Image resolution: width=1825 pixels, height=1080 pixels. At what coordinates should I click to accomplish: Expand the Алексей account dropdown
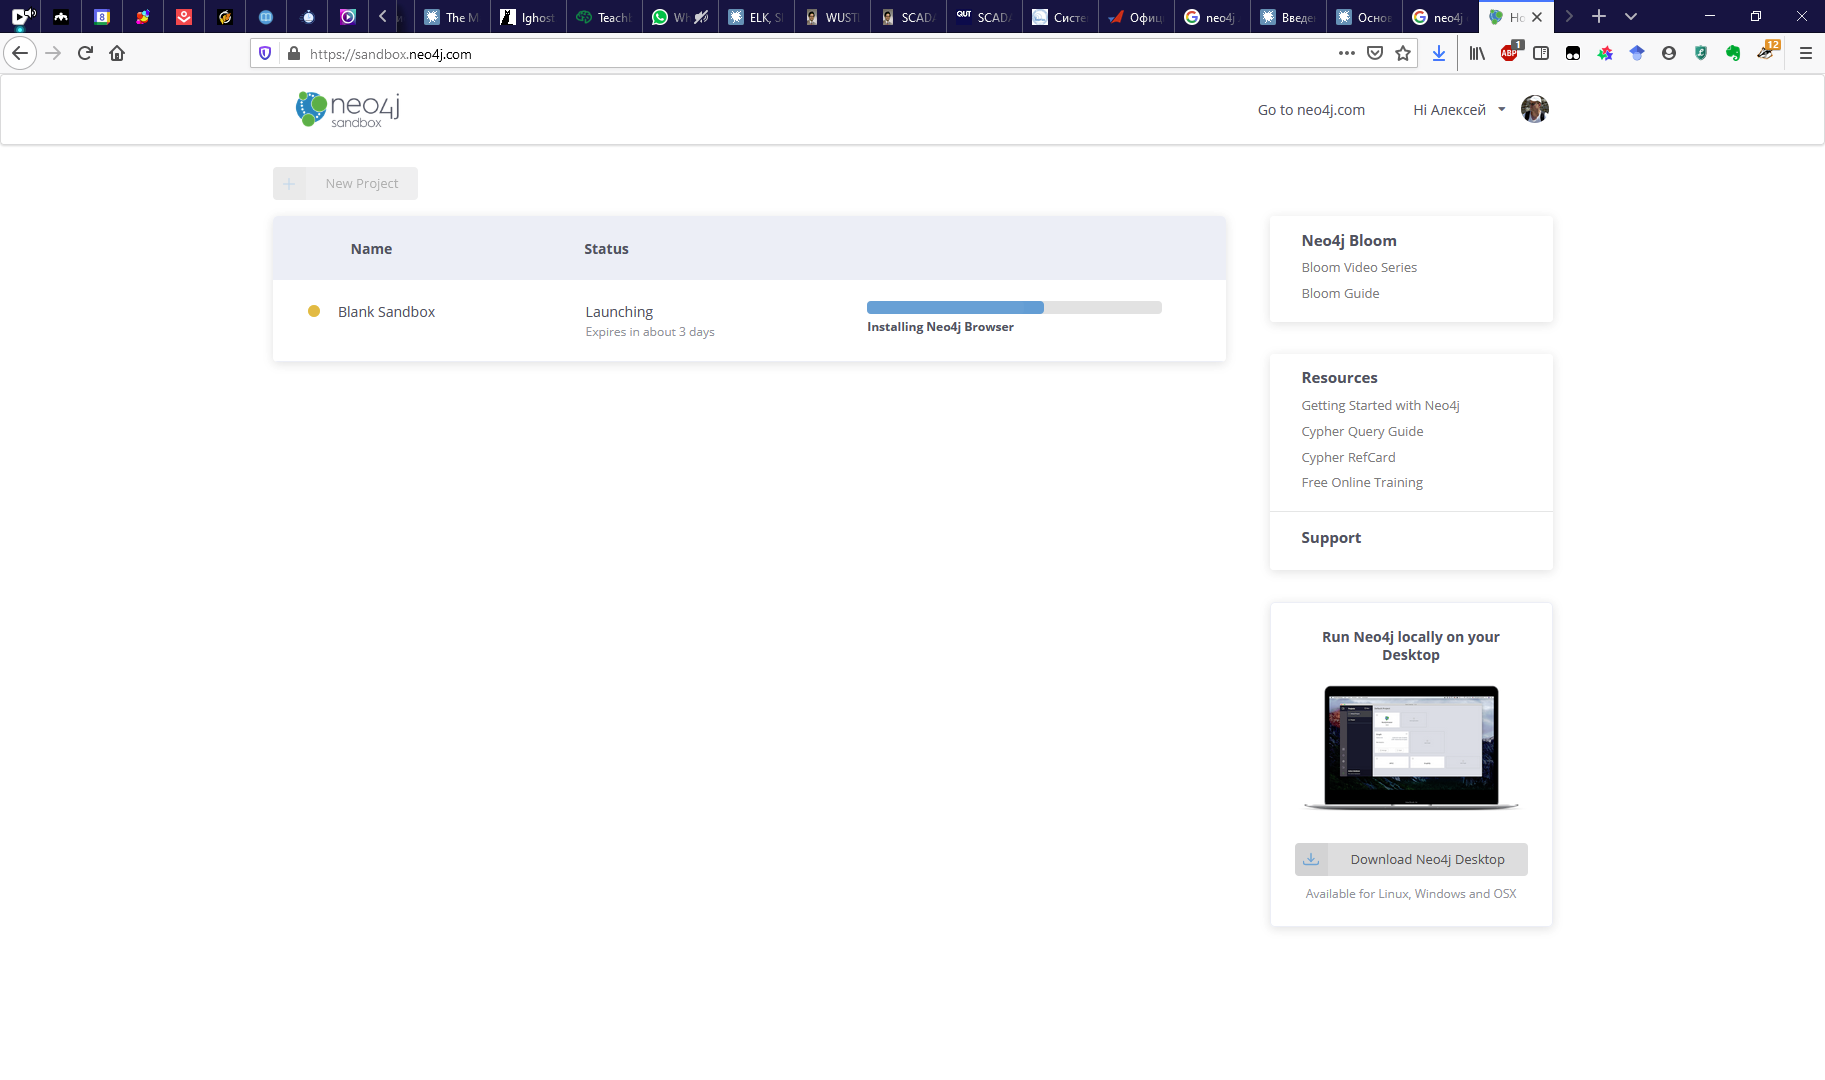tap(1459, 109)
